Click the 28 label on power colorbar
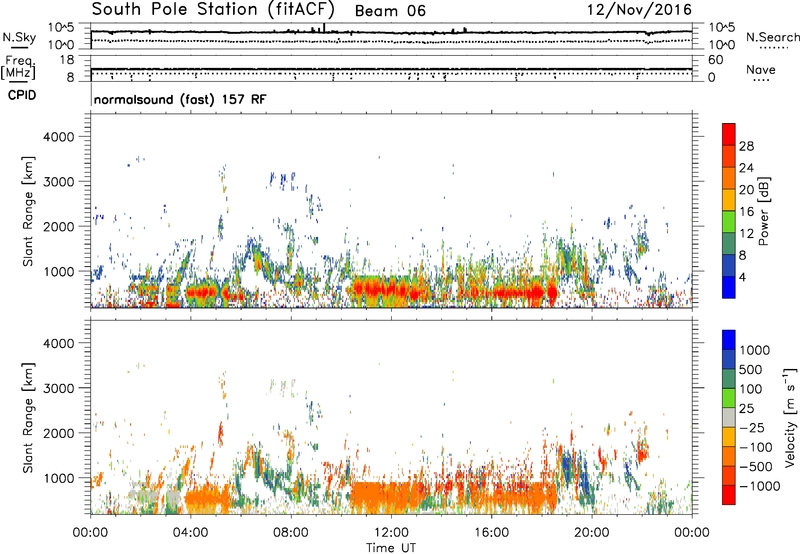The width and height of the screenshot is (800, 554). (x=746, y=146)
